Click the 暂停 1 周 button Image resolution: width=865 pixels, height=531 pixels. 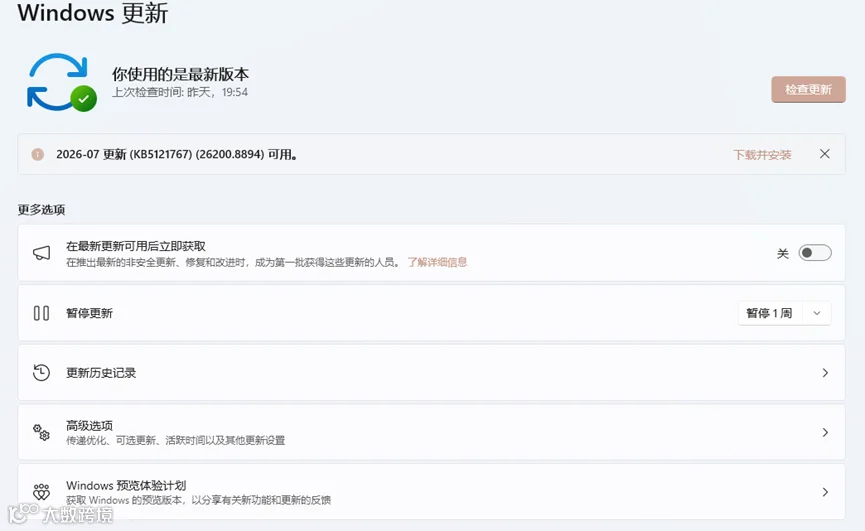point(770,313)
